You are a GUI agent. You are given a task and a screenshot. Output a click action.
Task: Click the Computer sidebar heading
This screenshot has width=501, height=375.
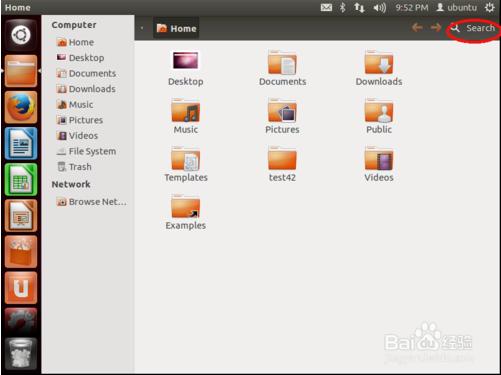[x=74, y=25]
